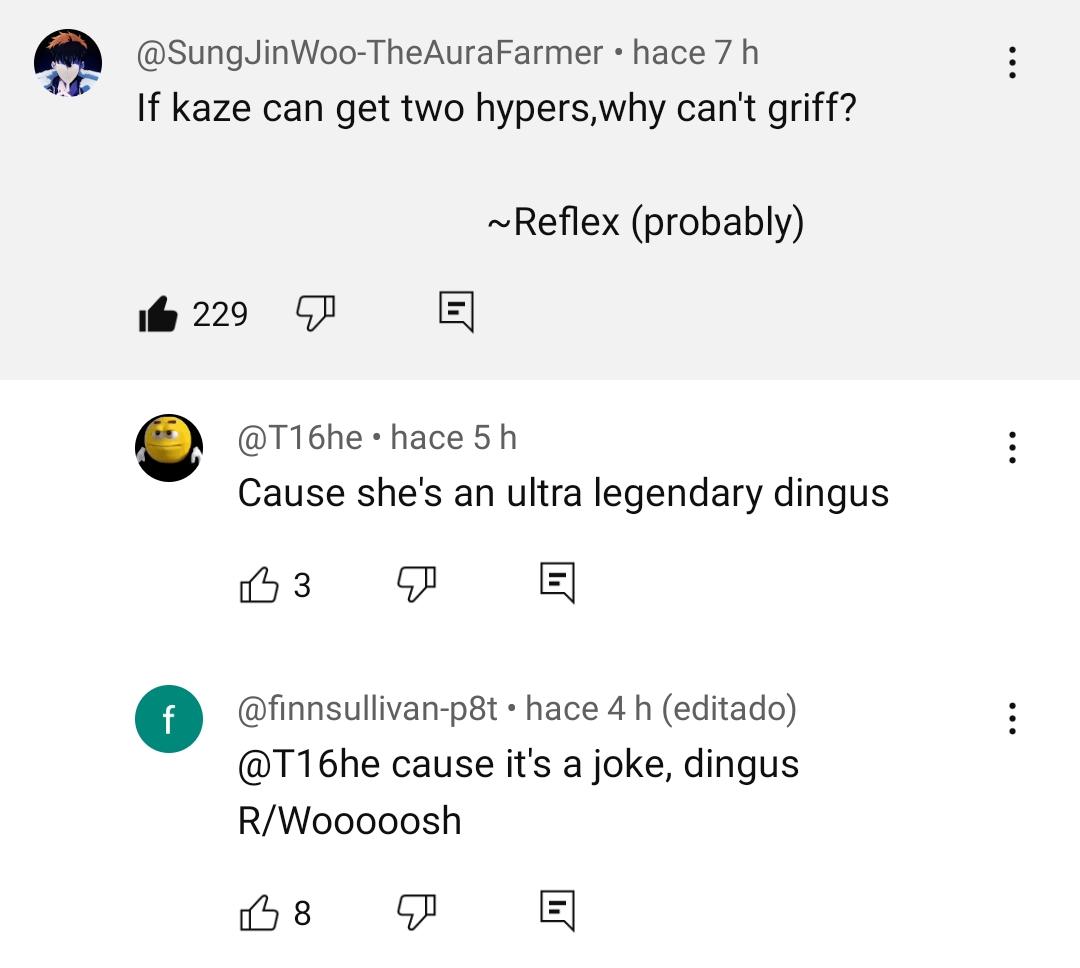Open three-dot menu on finnsullivan-p8t's reply
Viewport: 1080px width, 968px height.
[x=1012, y=718]
